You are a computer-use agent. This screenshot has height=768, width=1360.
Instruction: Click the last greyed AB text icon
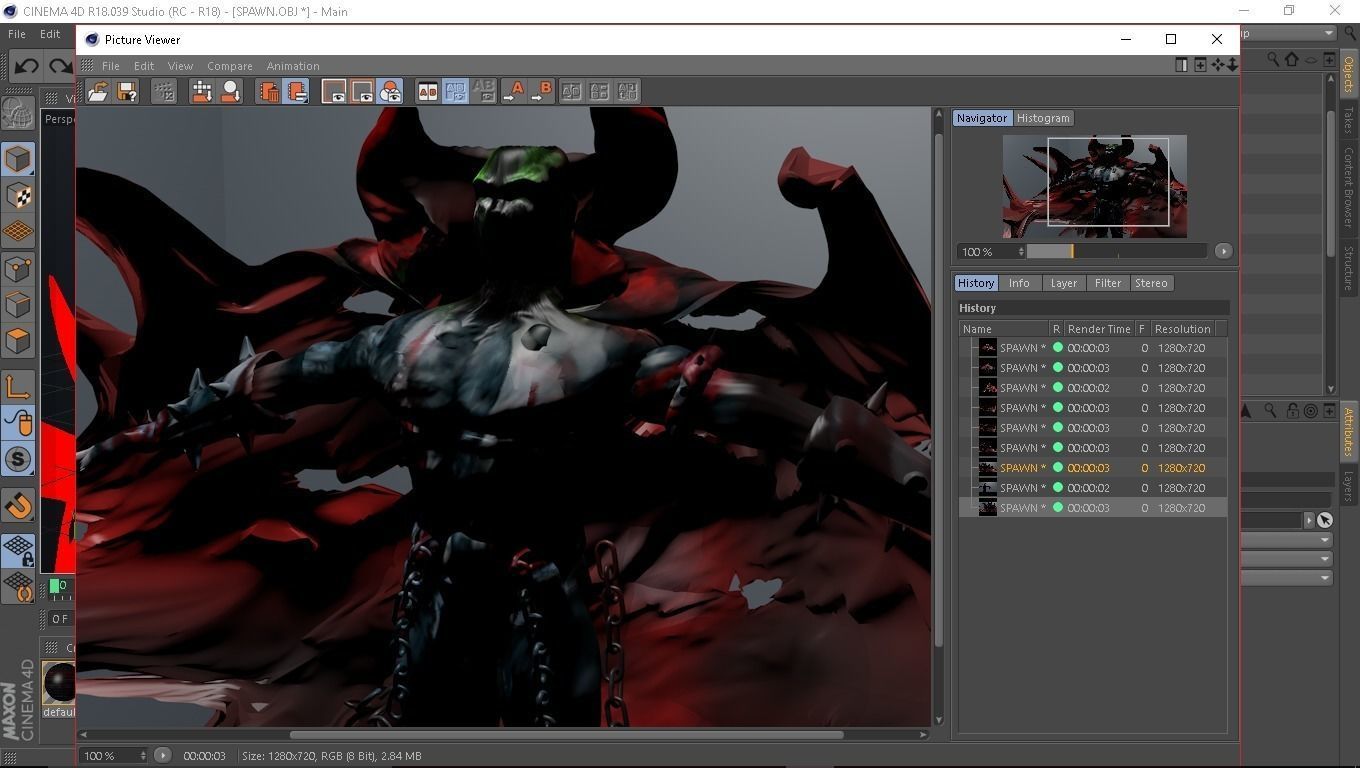point(627,91)
